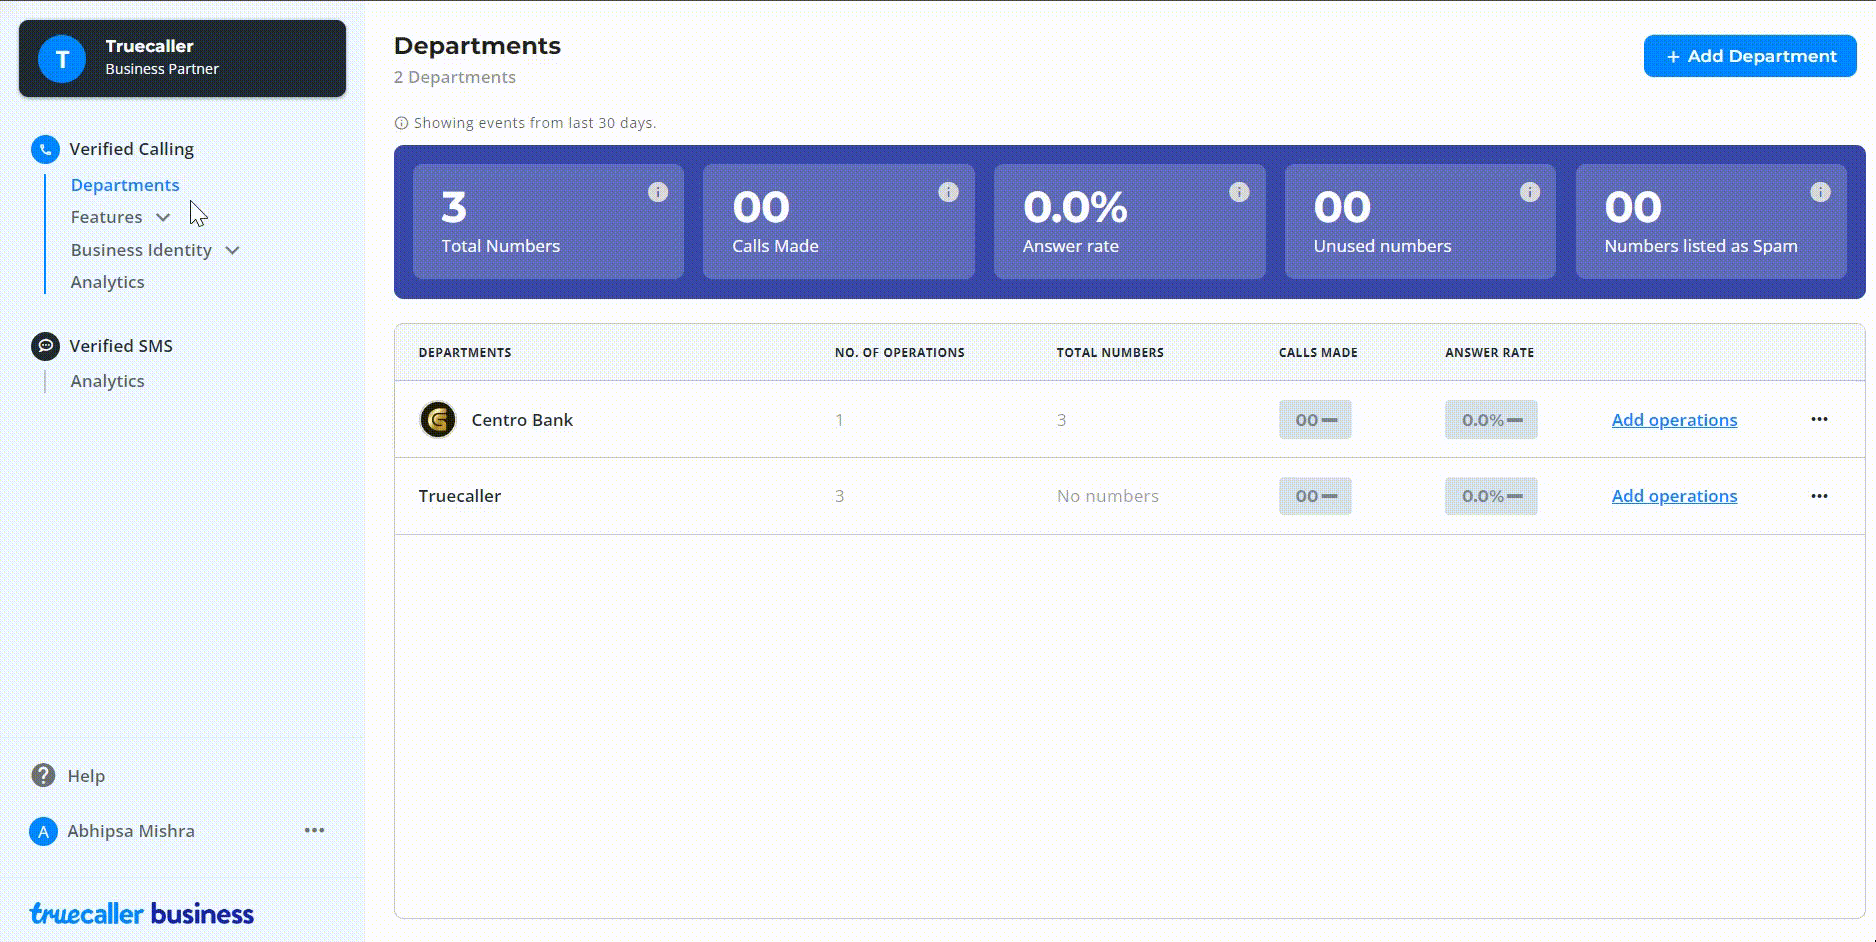Open user options beside Abhipsa Mishra
The height and width of the screenshot is (942, 1876).
click(x=314, y=831)
